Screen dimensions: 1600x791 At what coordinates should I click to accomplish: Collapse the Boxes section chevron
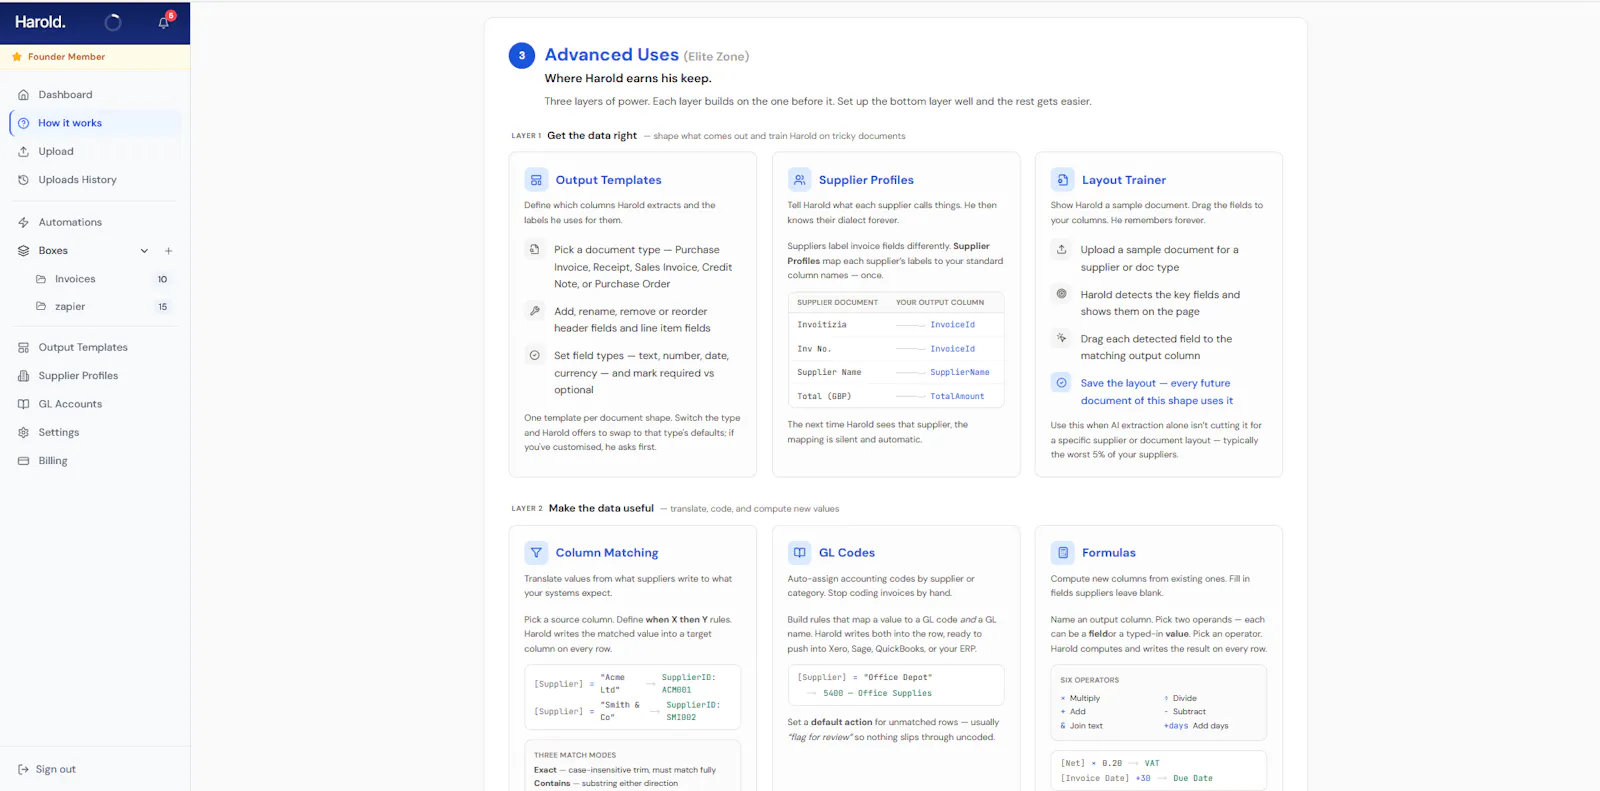tap(144, 251)
